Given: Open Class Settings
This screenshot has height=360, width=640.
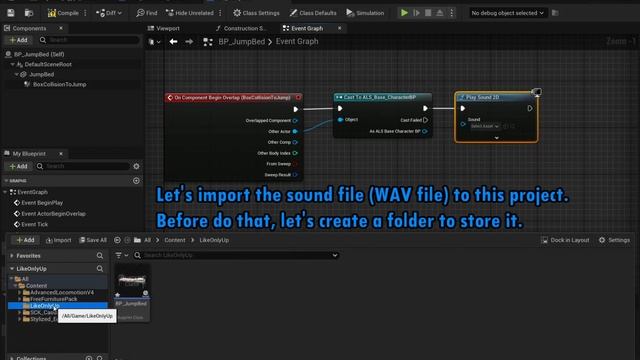Looking at the screenshot, I should point(256,13).
